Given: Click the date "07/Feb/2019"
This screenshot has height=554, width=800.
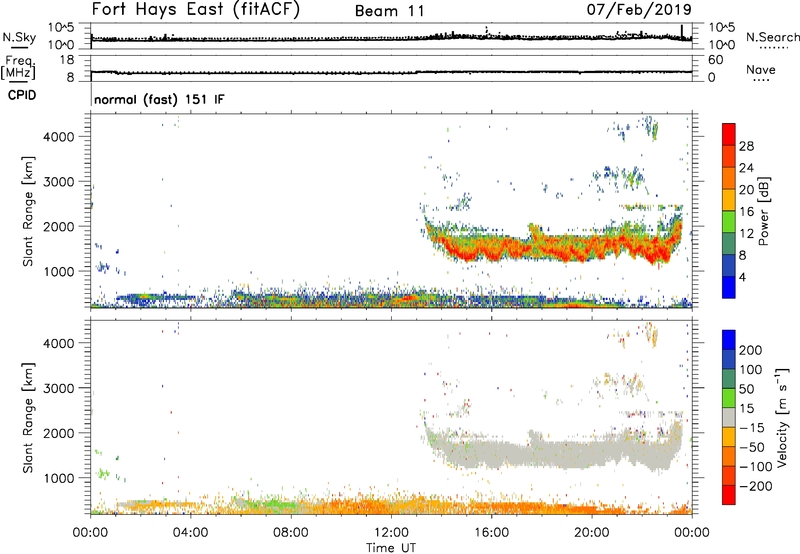Looking at the screenshot, I should [639, 10].
